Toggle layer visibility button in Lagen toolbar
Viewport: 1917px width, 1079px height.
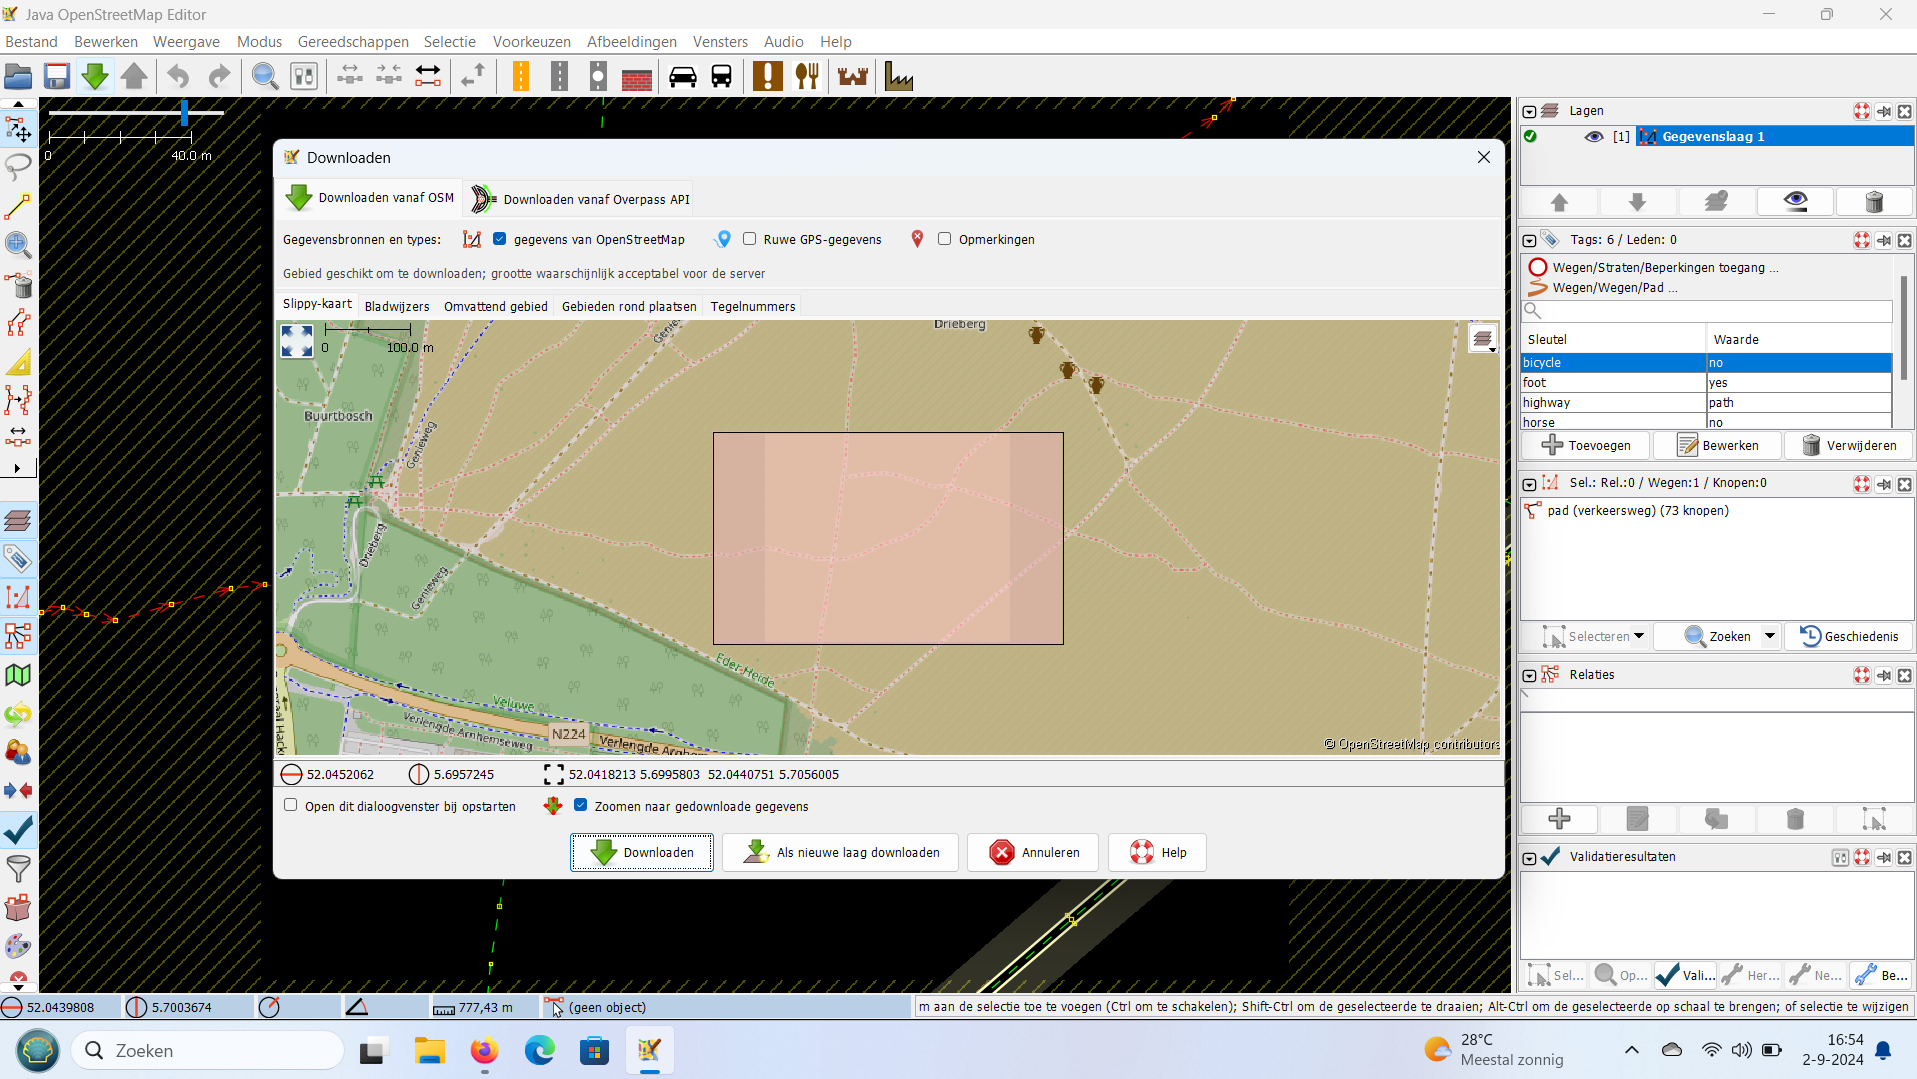[1795, 202]
